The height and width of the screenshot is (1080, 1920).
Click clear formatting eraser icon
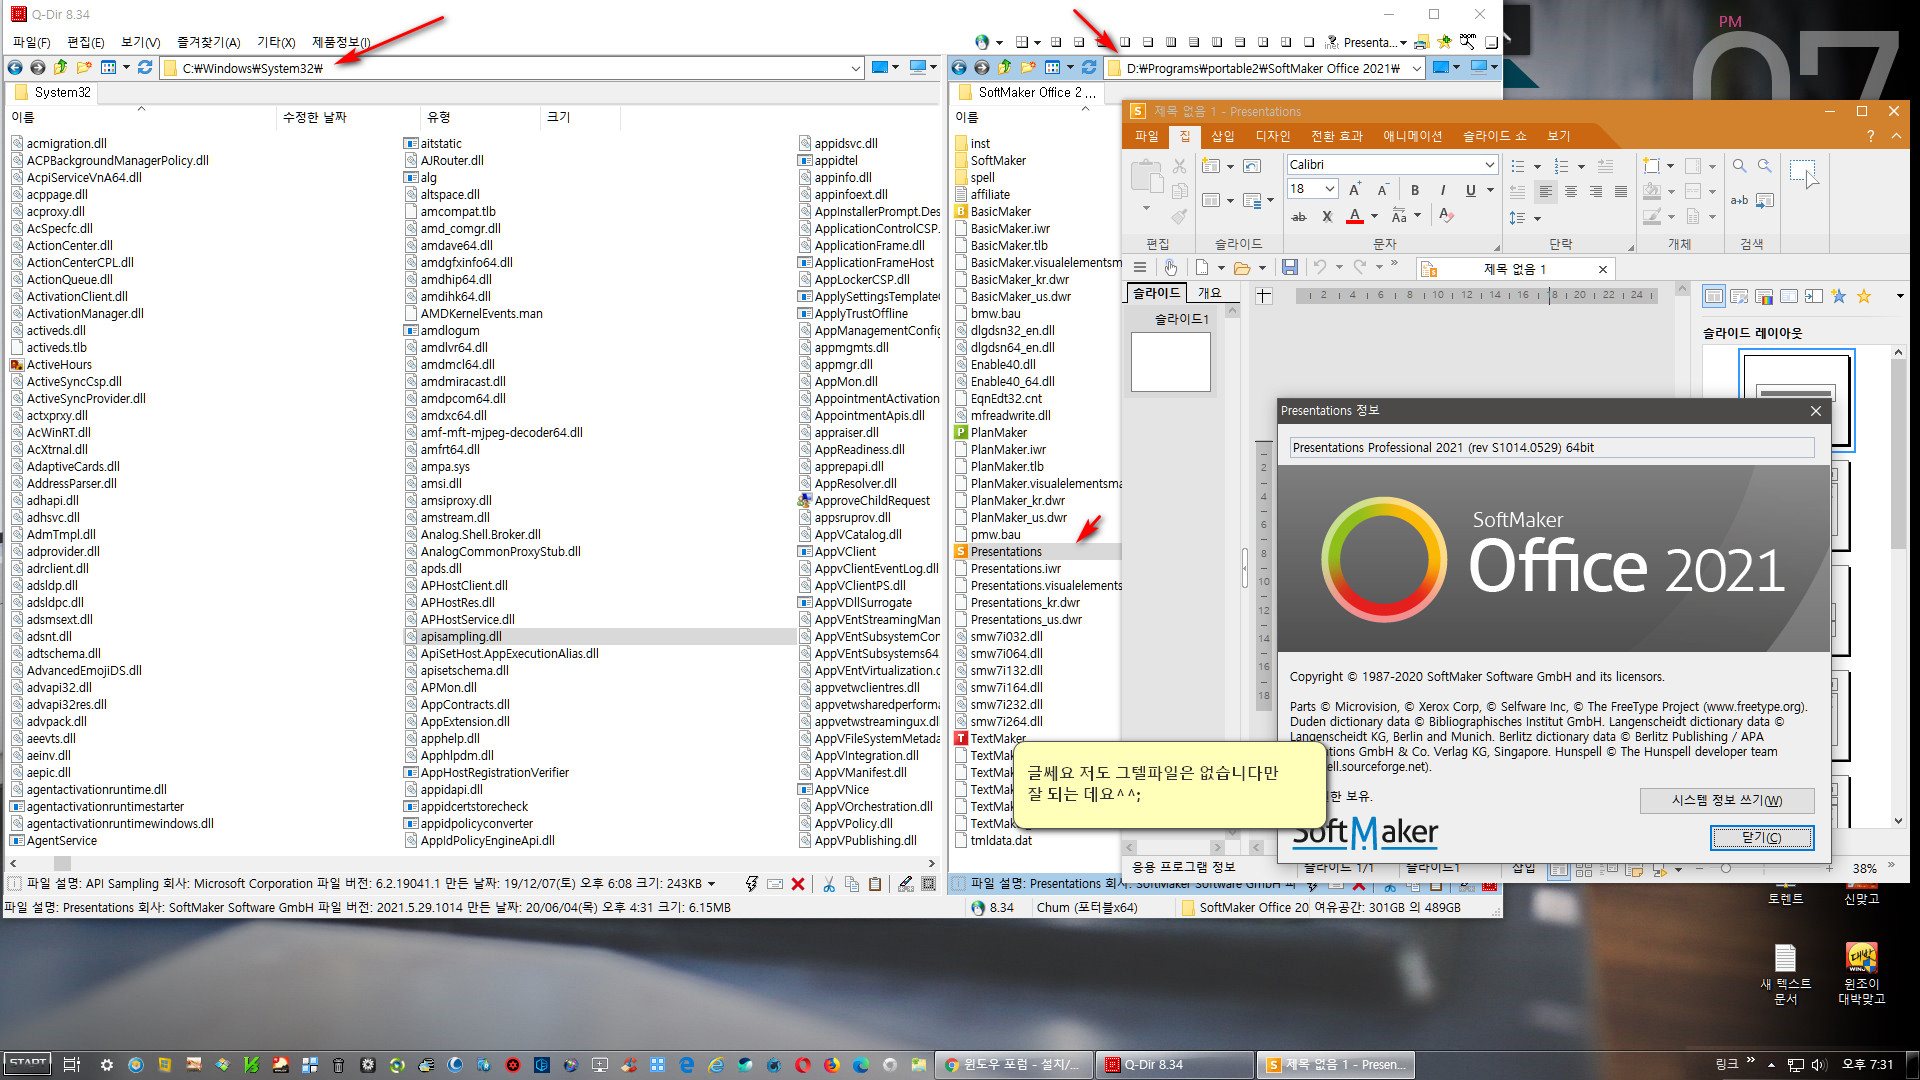click(x=1446, y=216)
